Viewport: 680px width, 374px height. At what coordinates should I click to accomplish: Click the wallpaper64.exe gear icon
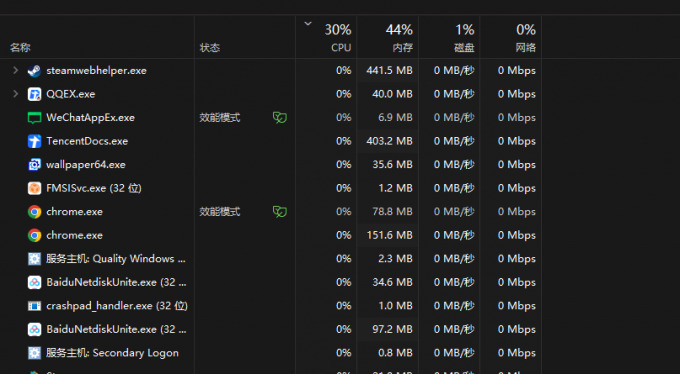click(x=34, y=164)
